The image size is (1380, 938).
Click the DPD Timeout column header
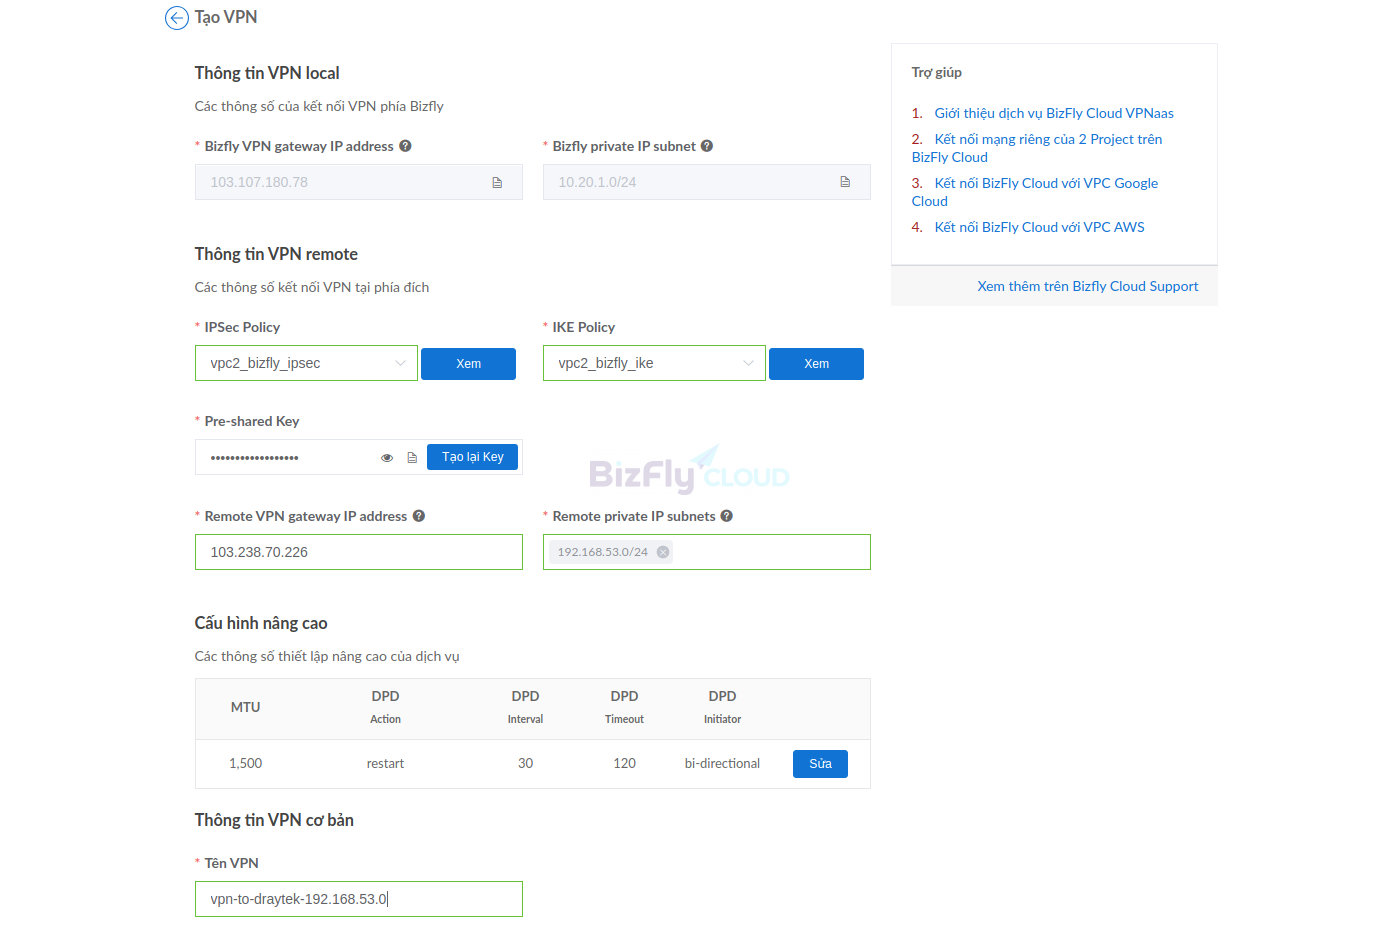624,707
